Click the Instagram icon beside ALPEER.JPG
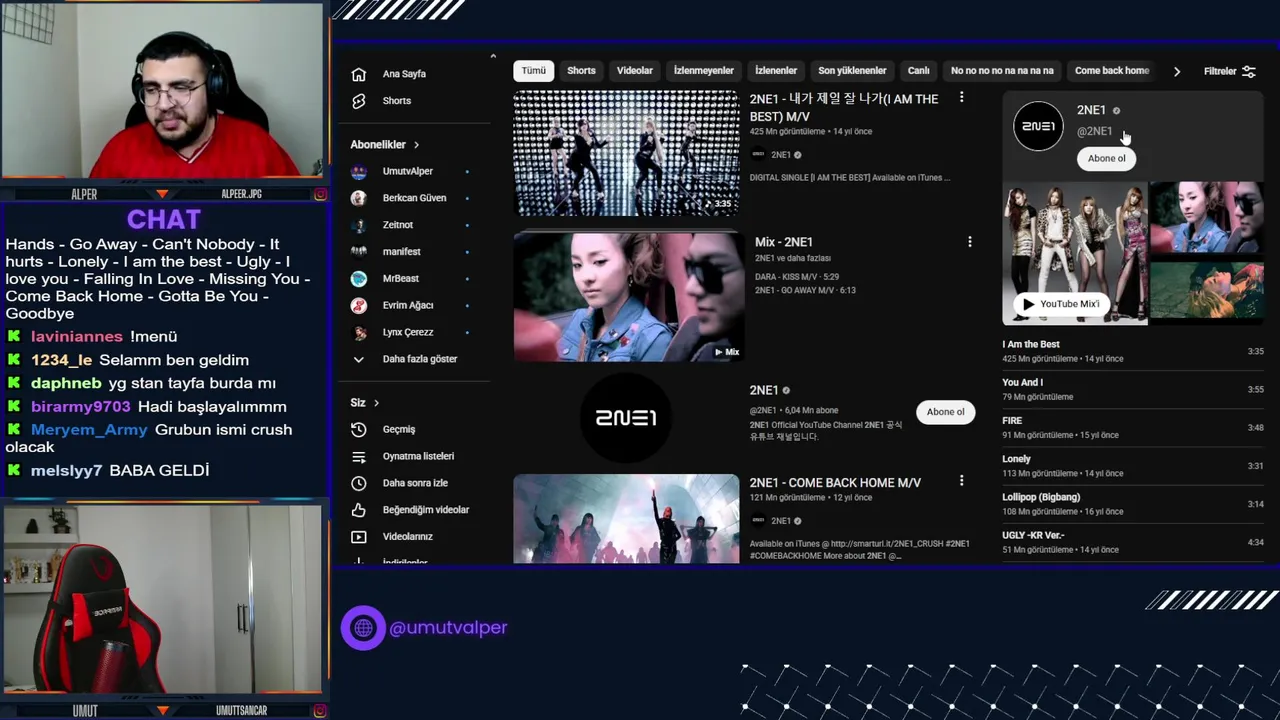 coord(320,194)
